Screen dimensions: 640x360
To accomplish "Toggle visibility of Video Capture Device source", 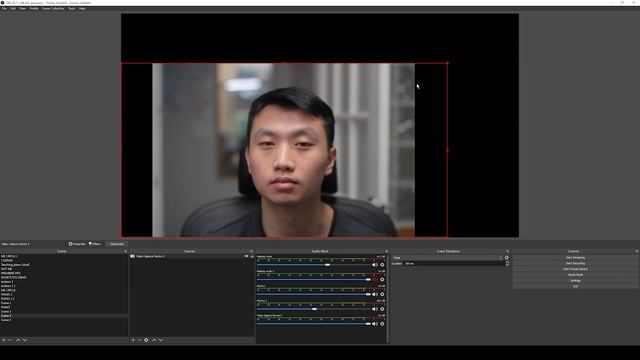I will pyautogui.click(x=246, y=256).
